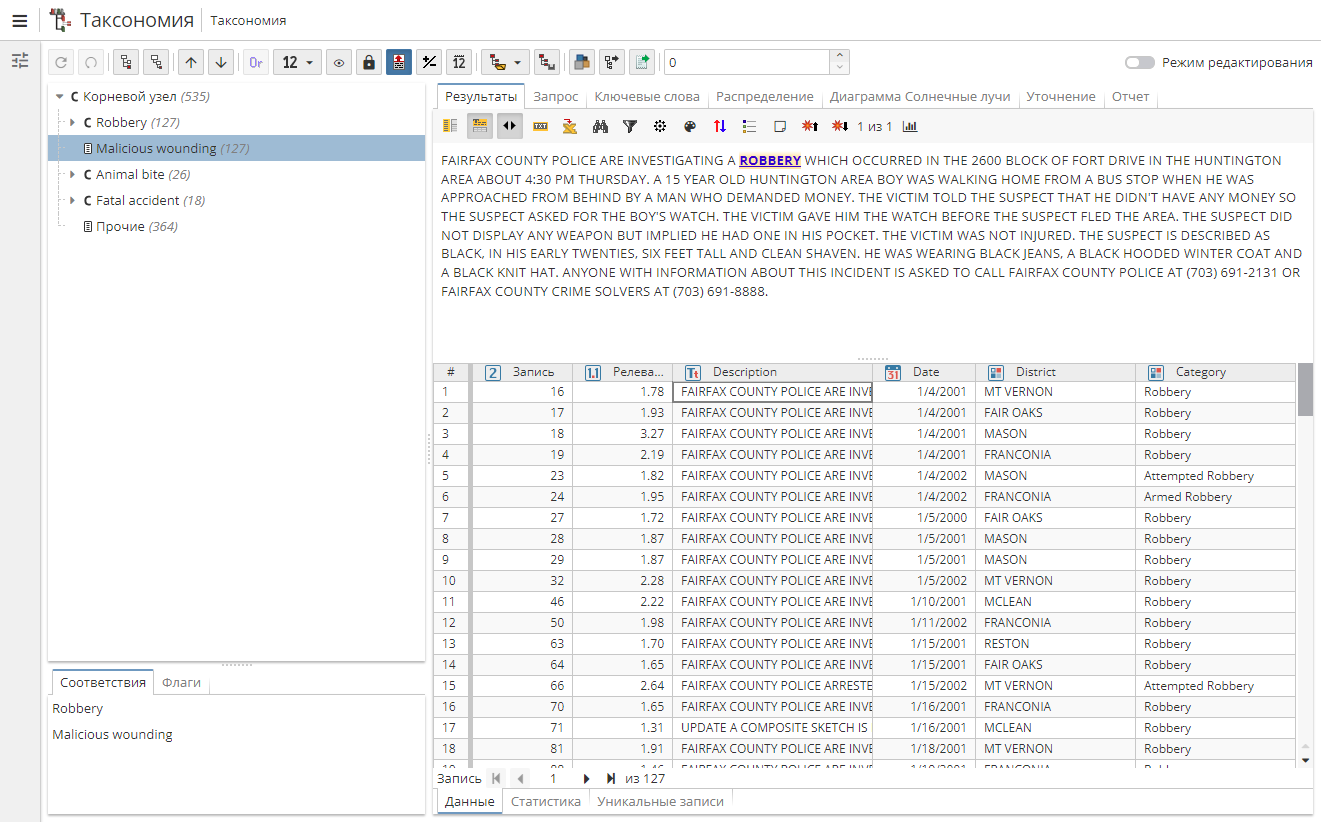Click the yellow TXT icon
The width and height of the screenshot is (1321, 822).
540,126
